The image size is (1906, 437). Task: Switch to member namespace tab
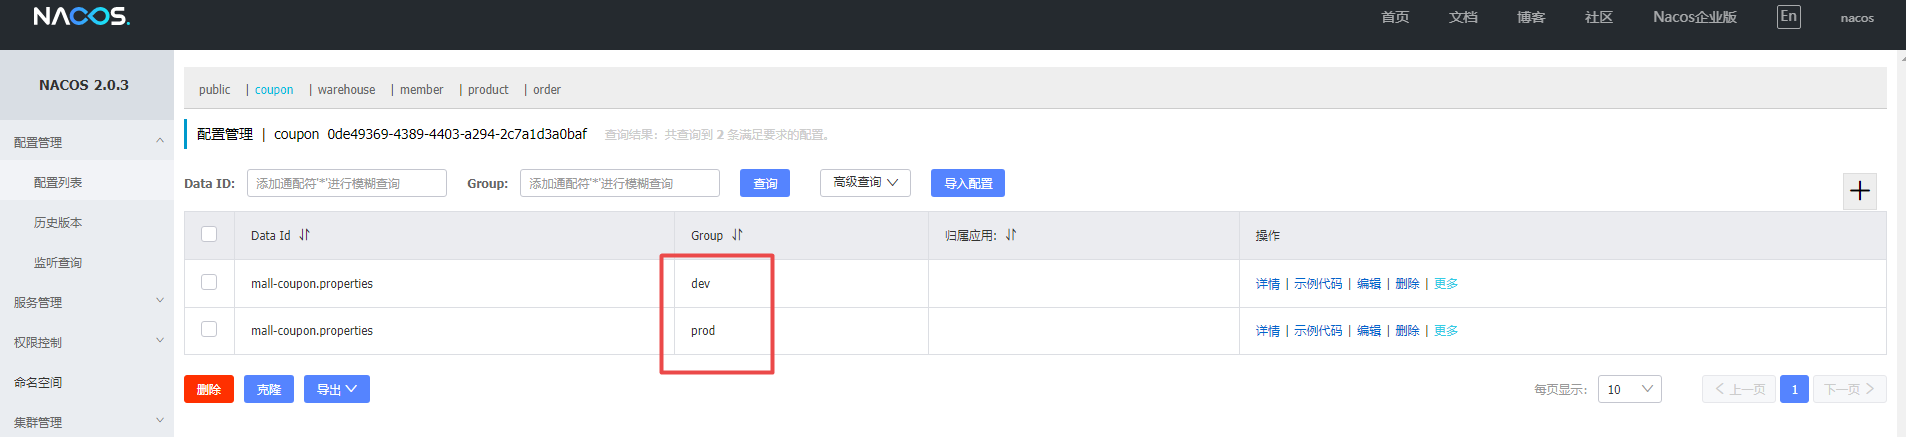(x=421, y=90)
